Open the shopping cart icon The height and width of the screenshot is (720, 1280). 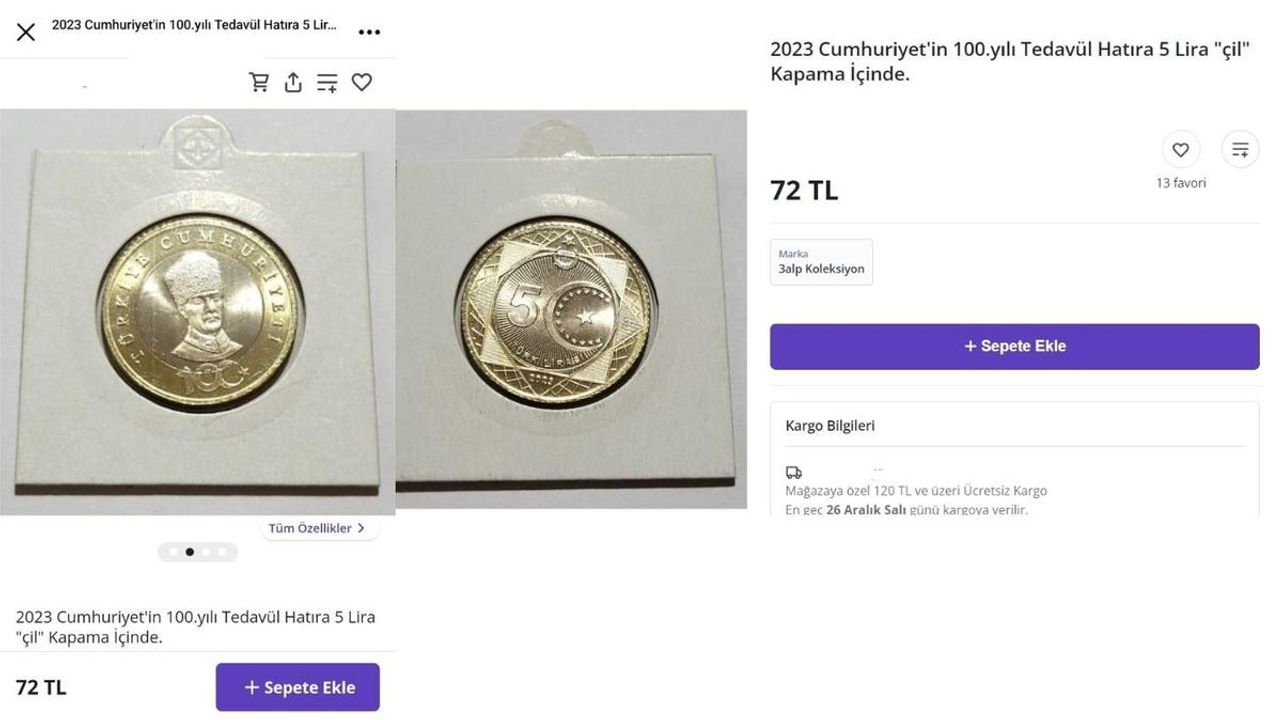[259, 83]
